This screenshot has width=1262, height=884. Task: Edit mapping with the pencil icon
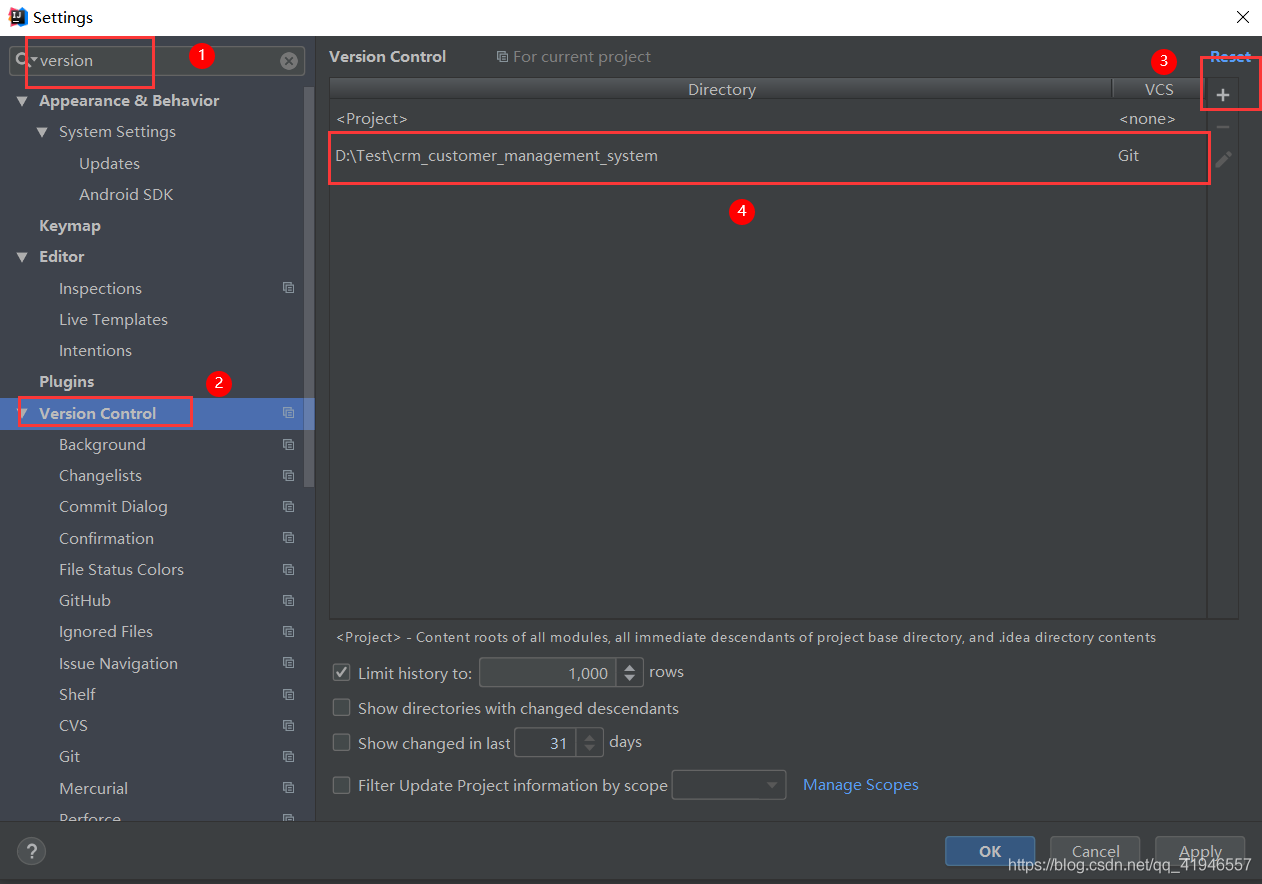1223,159
